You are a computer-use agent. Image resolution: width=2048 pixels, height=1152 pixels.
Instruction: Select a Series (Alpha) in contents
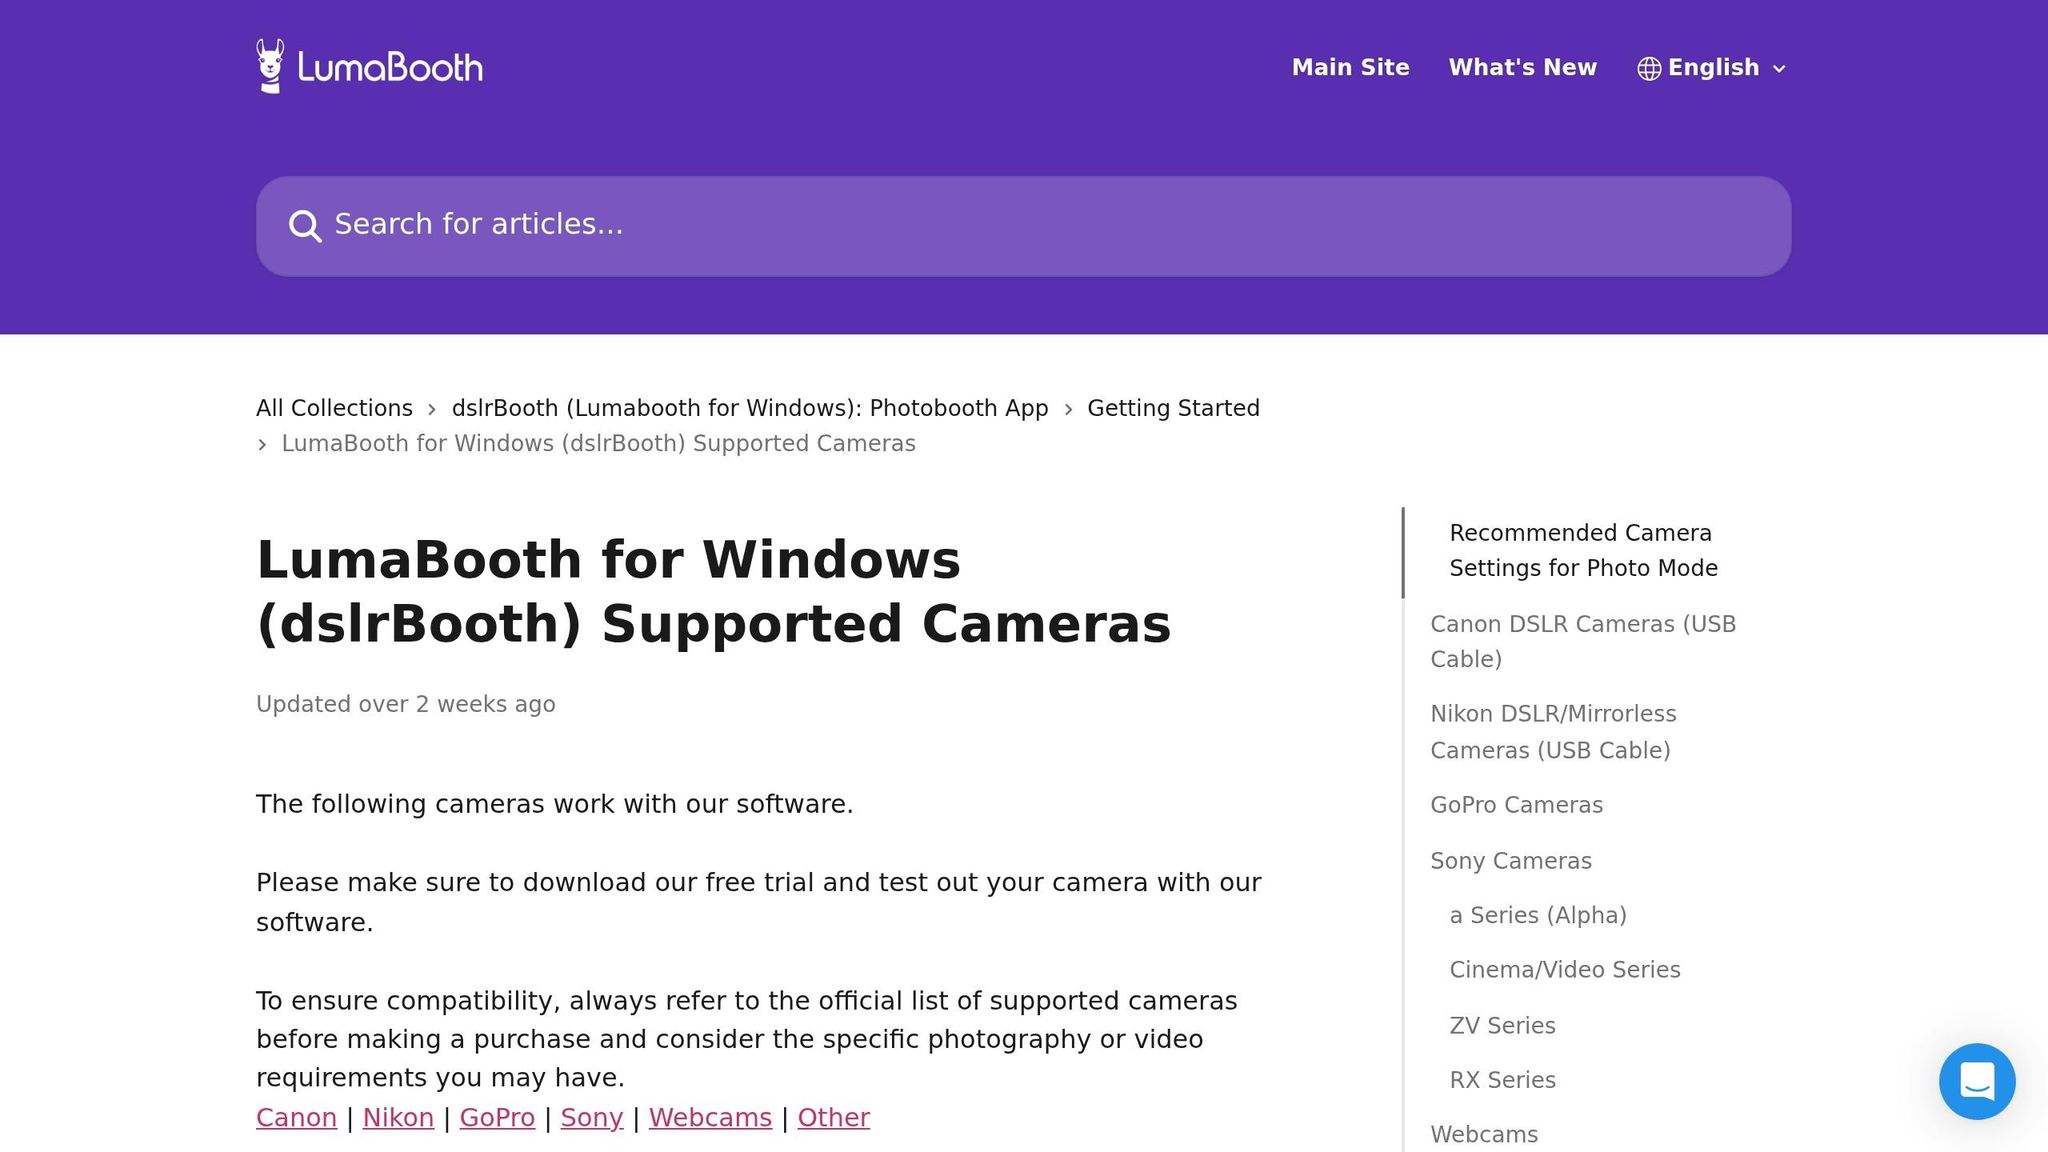click(1538, 915)
